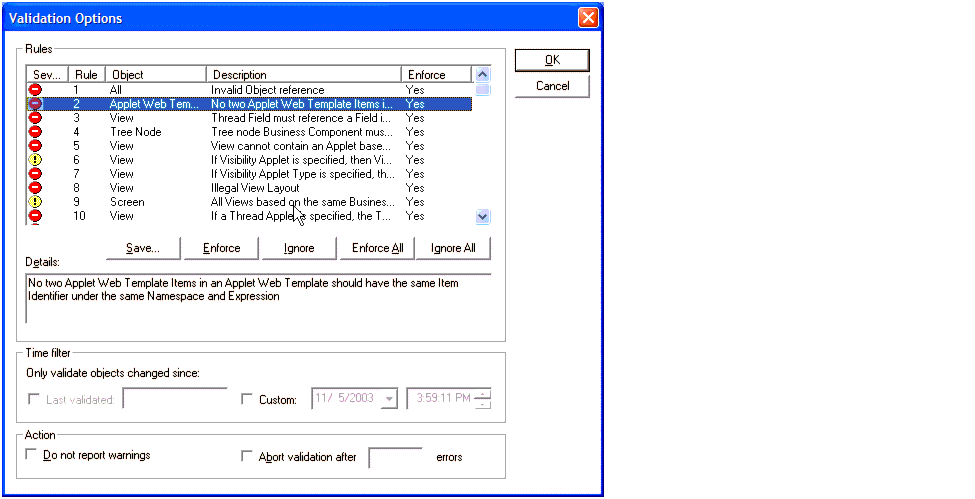Select the Invalid Object reference description
Viewport: 975px width, 499px height.
(267, 90)
